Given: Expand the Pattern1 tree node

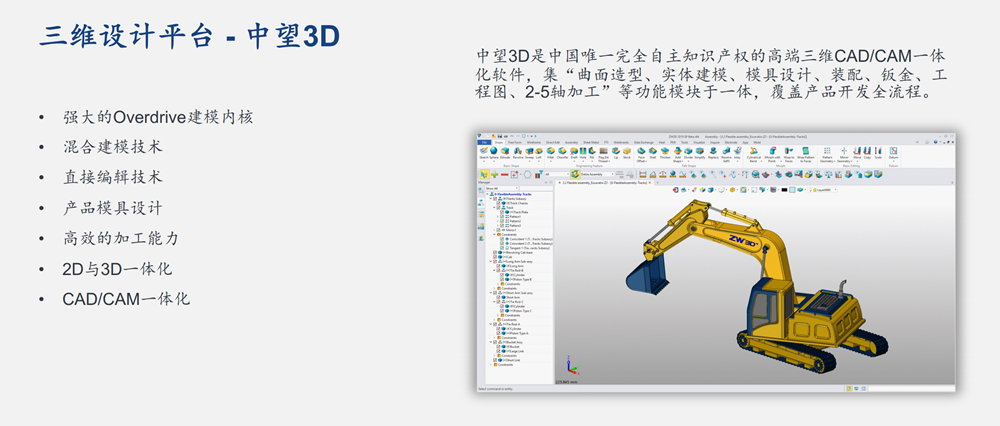Looking at the screenshot, I should click(497, 217).
